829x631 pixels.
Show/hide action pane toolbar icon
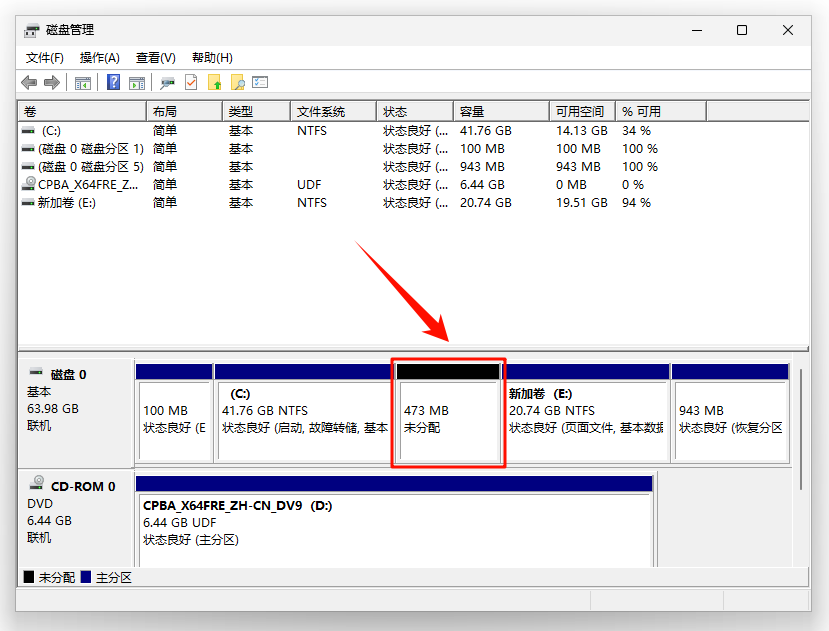[x=137, y=83]
